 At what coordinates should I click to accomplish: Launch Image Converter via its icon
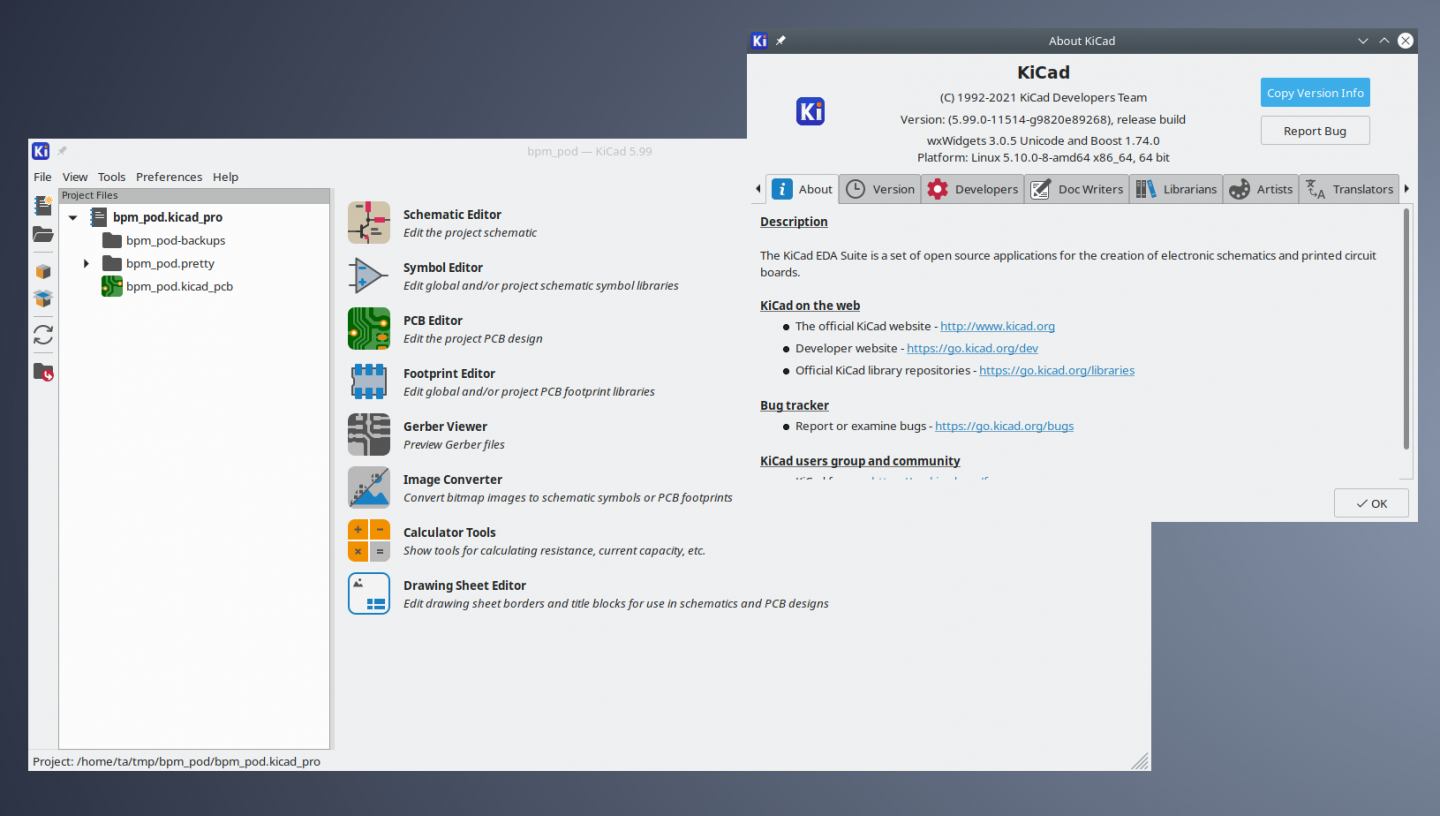point(369,488)
